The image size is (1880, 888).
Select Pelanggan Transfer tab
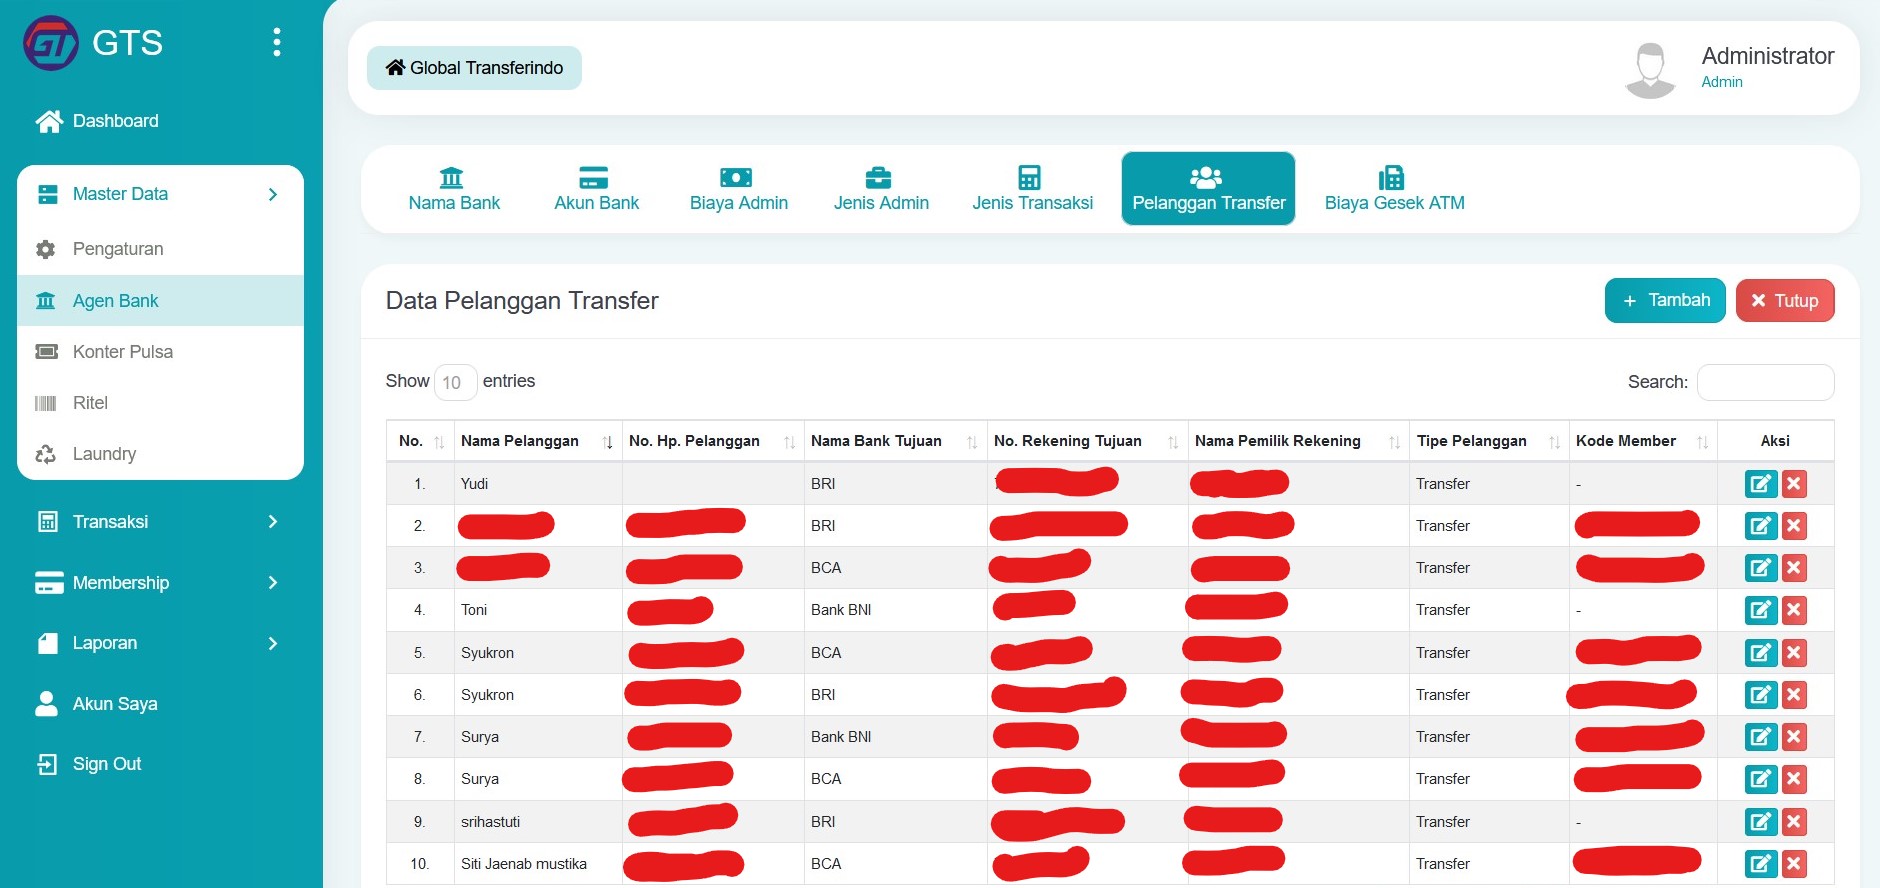tap(1208, 189)
